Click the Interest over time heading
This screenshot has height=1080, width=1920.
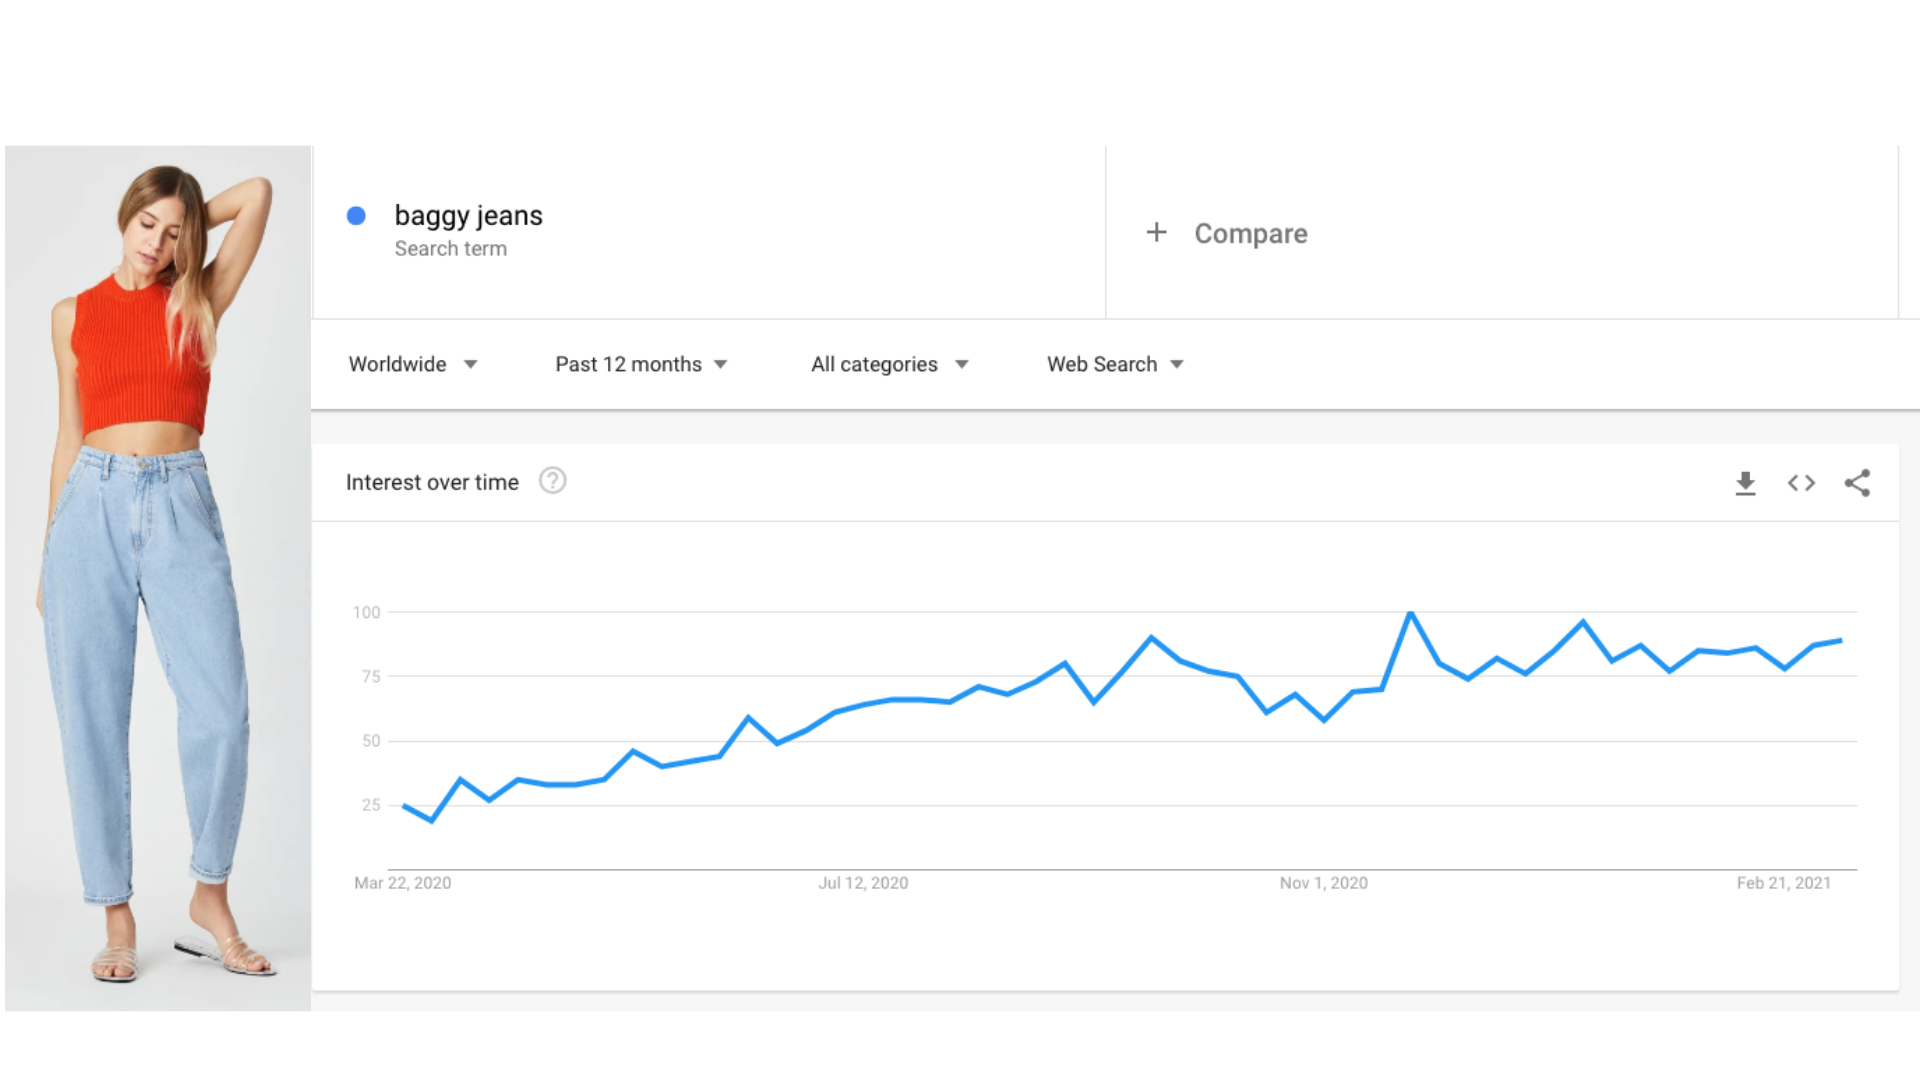pyautogui.click(x=432, y=482)
